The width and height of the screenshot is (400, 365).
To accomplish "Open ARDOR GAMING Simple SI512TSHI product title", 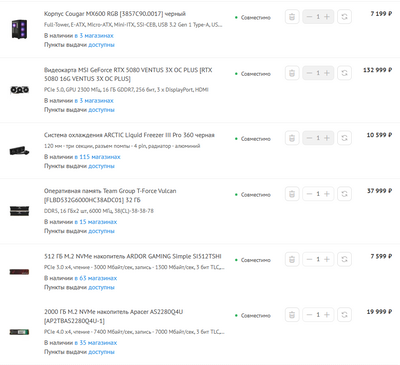I will 133,256.
